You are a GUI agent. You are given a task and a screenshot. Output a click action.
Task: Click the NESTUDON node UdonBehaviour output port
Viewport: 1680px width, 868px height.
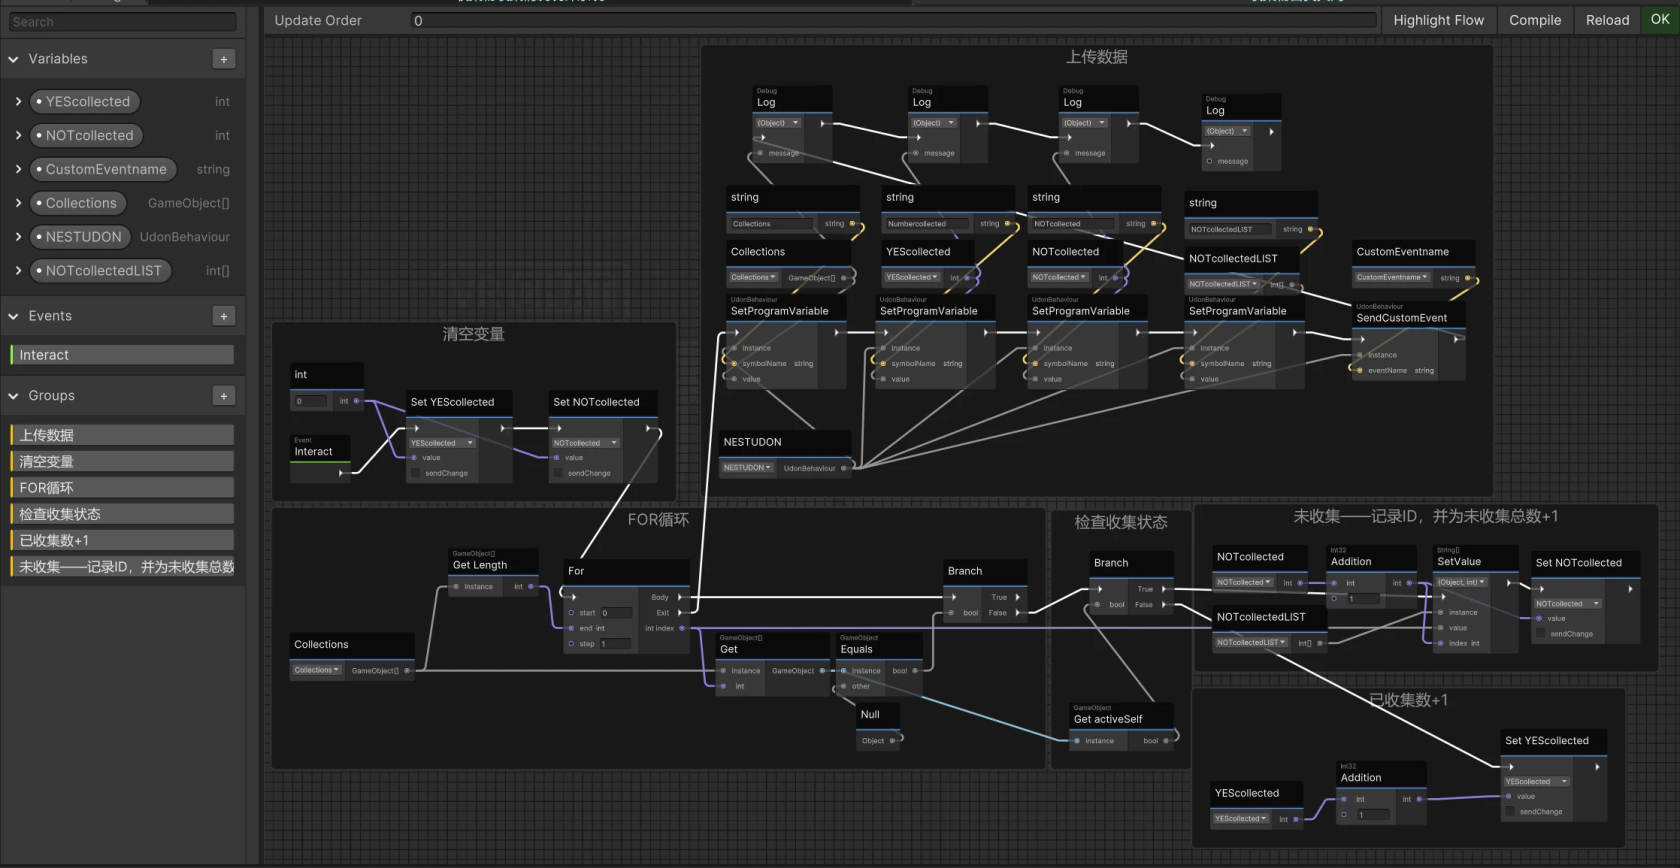pos(844,468)
